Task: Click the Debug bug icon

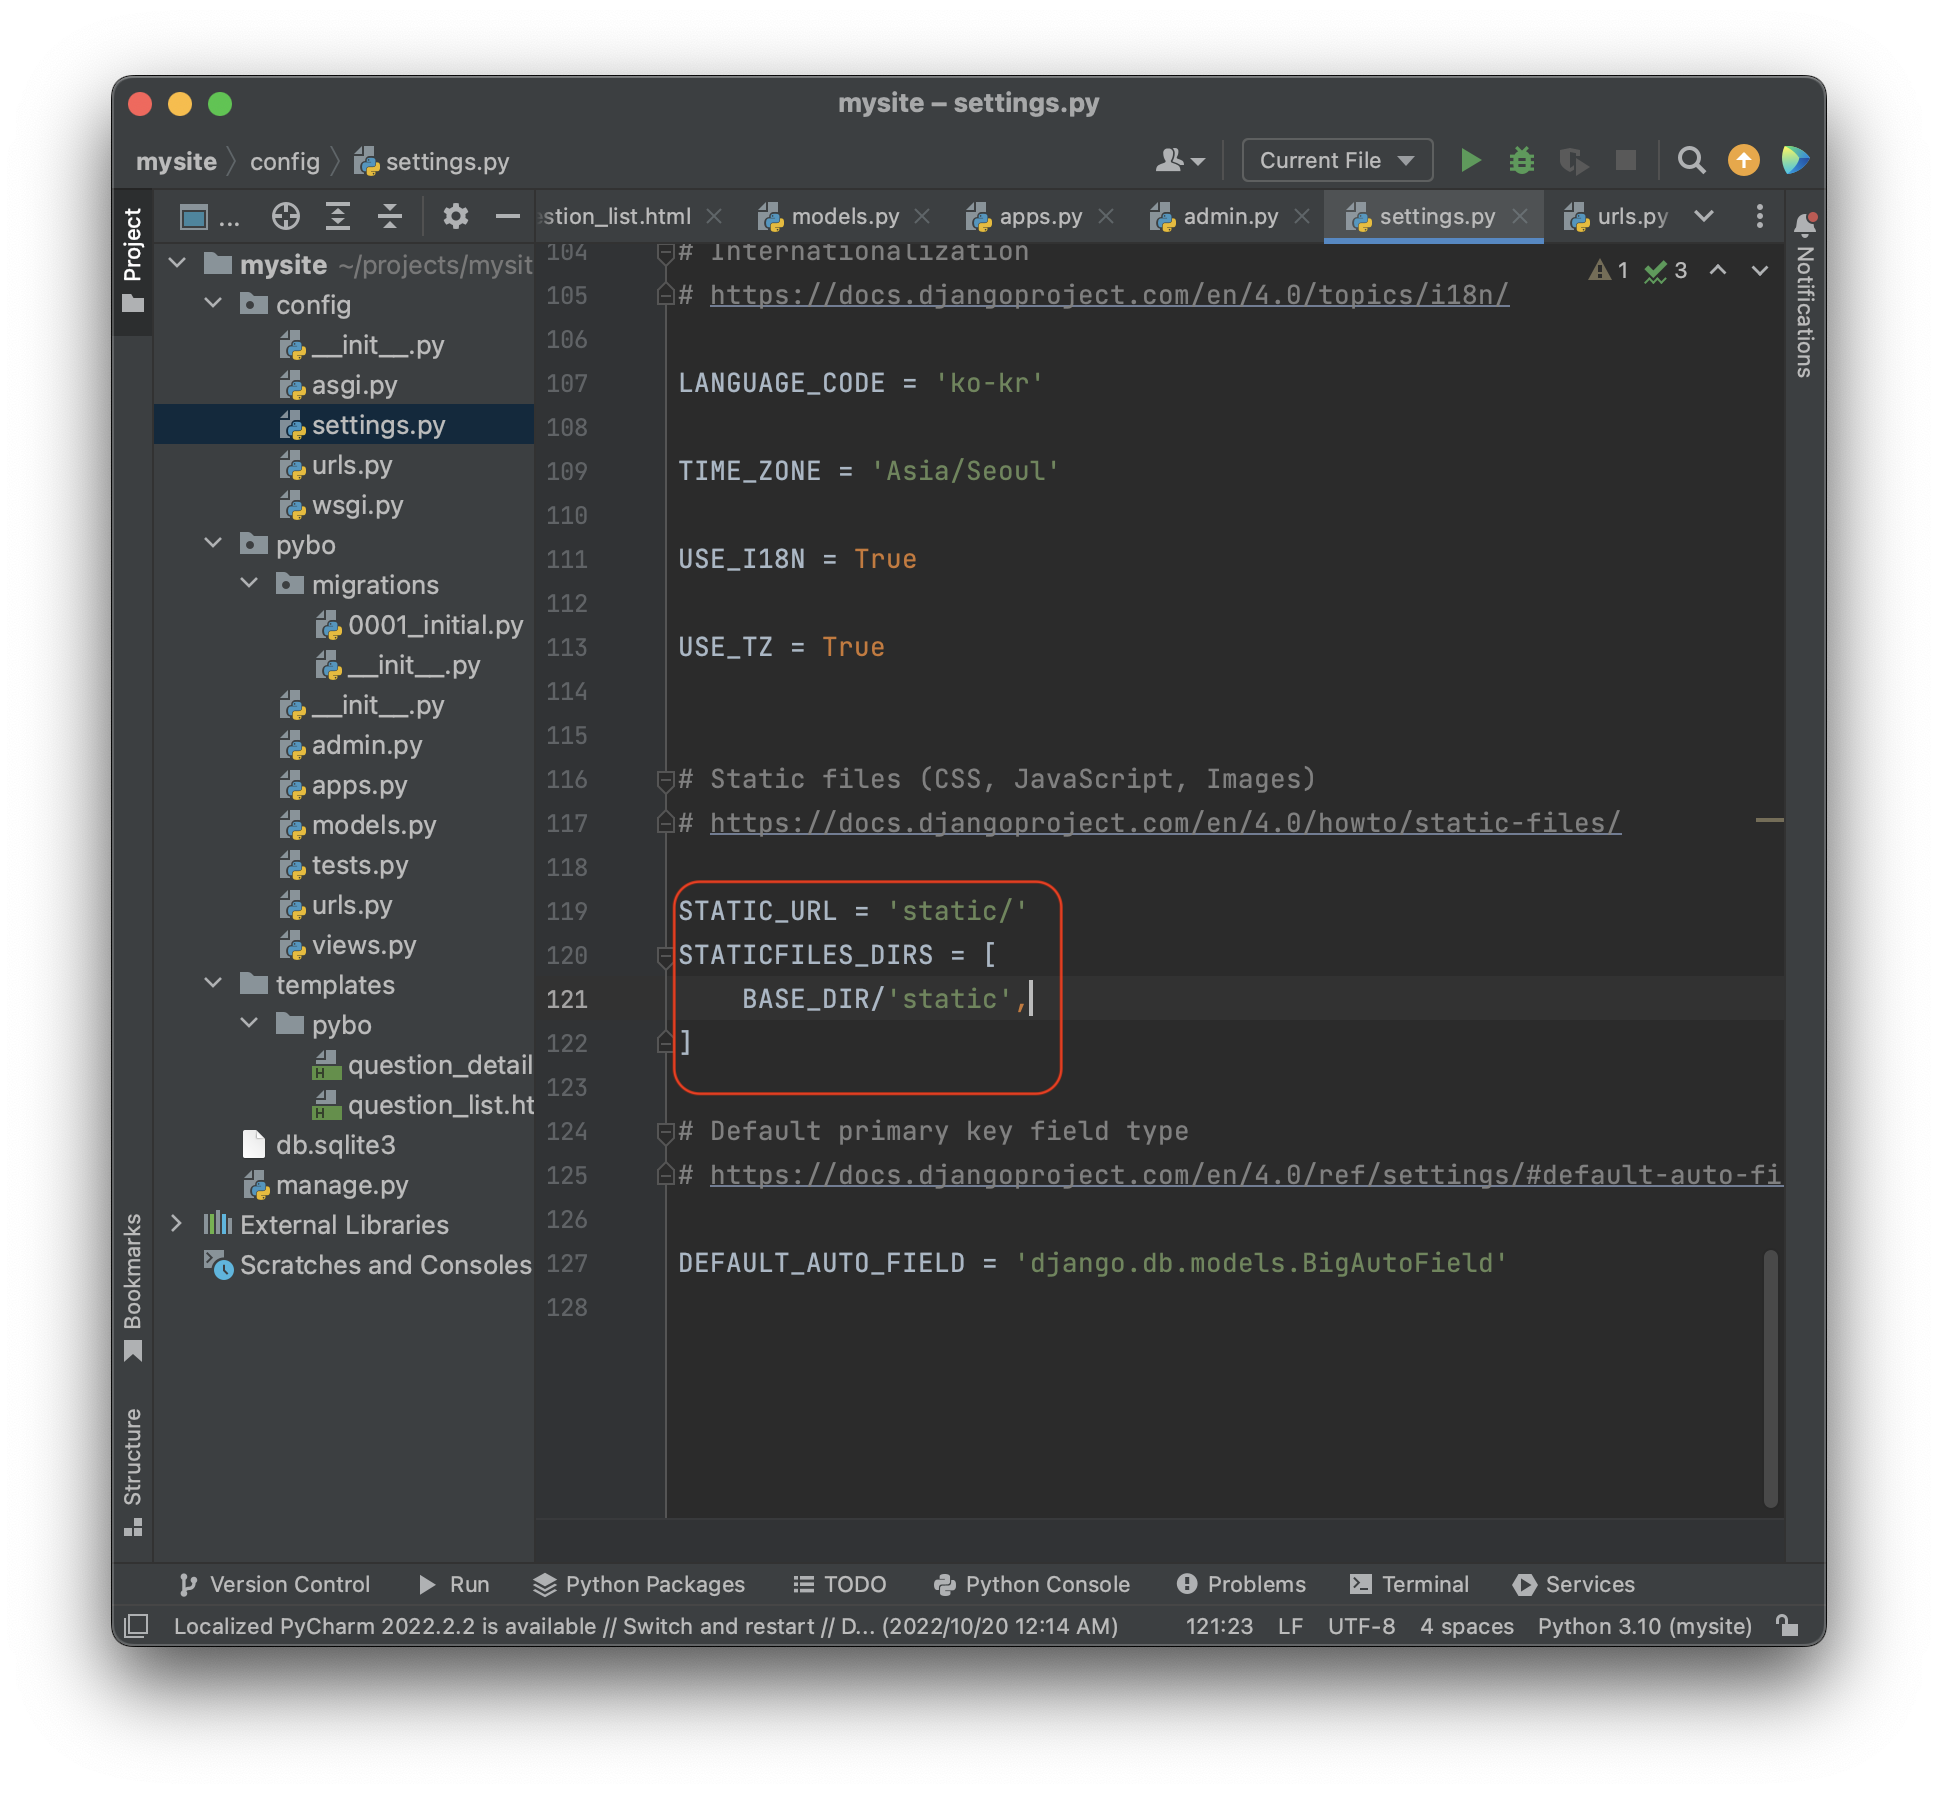Action: (x=1521, y=160)
